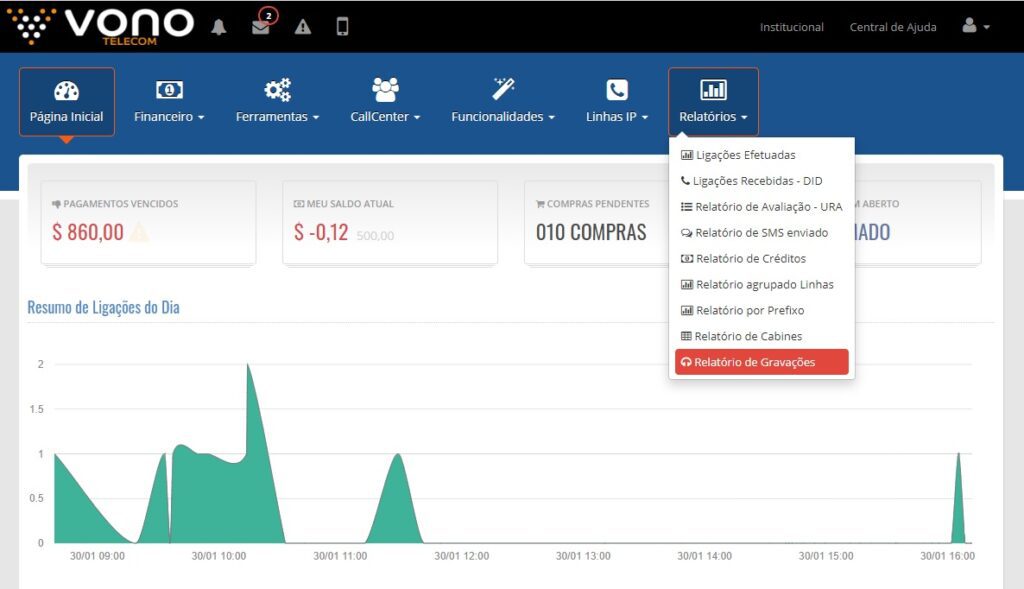Click the mobile phone icon in header
The height and width of the screenshot is (589, 1024).
[x=342, y=27]
